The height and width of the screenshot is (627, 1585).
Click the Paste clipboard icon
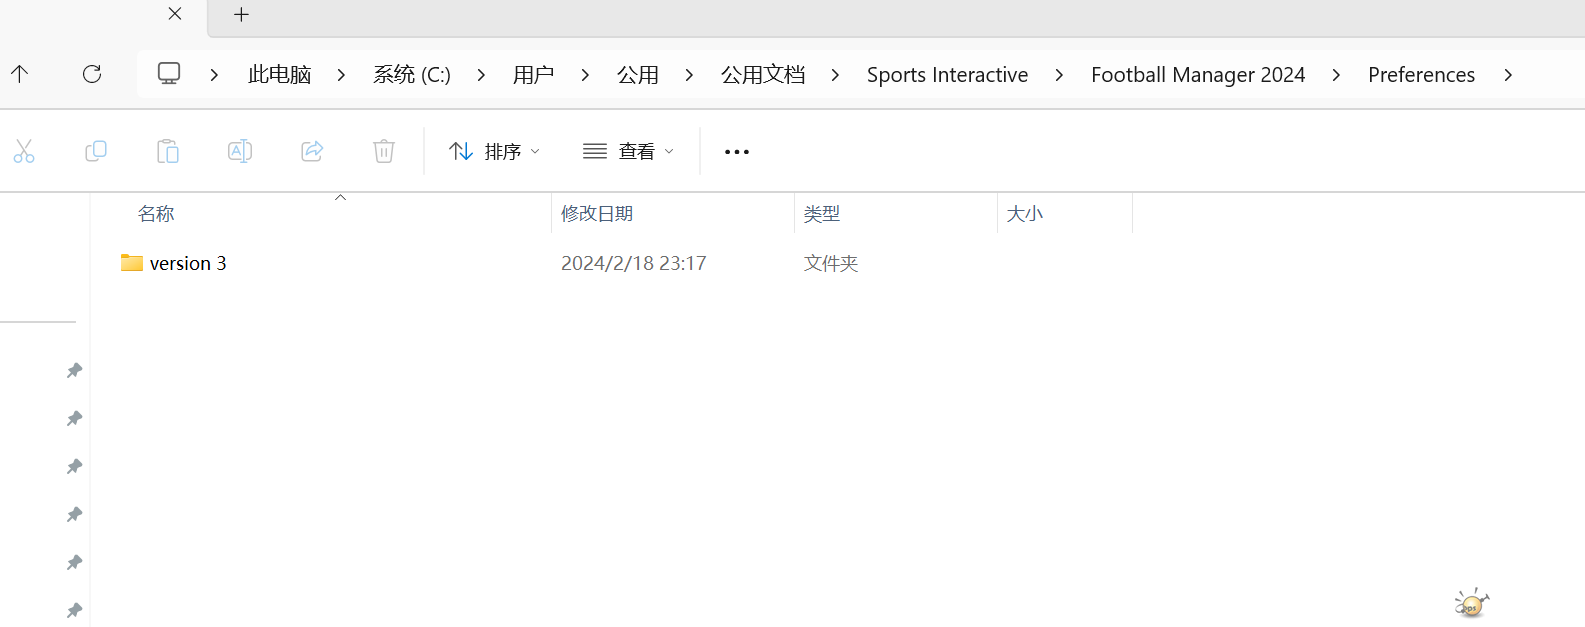coord(168,151)
